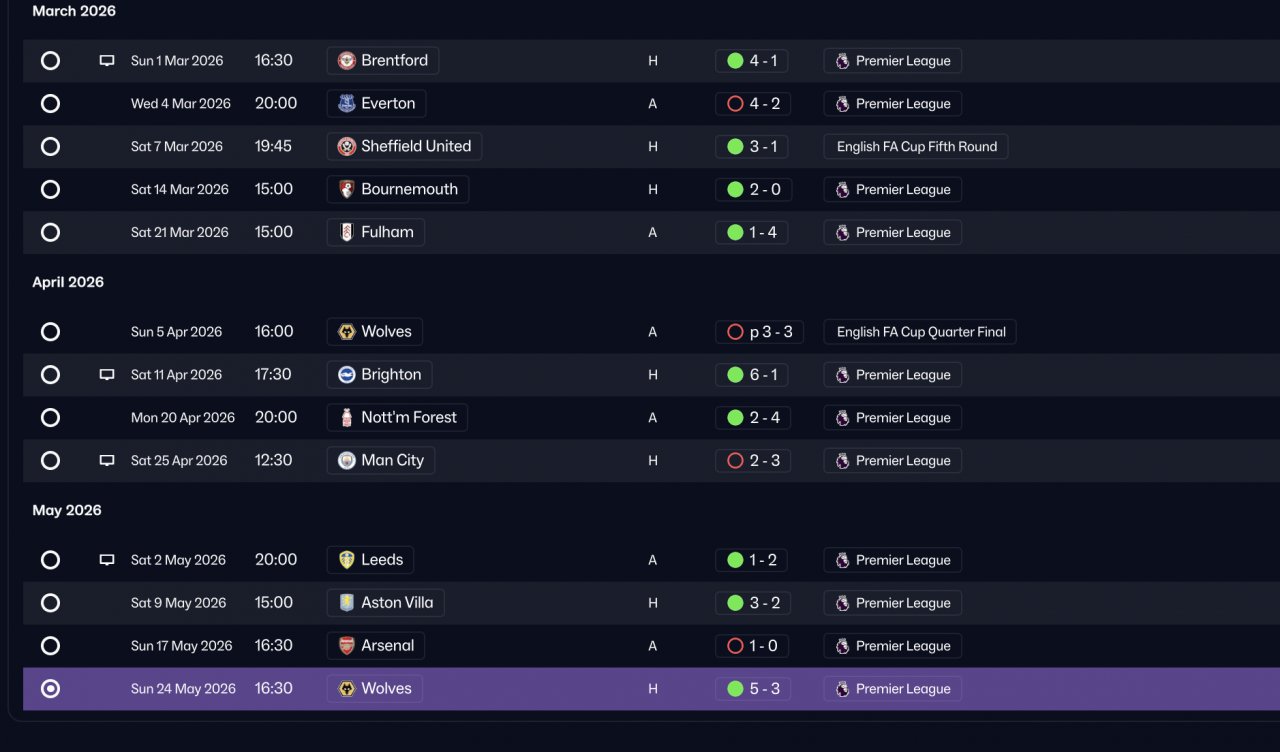Select radio button for Nott'm Forest fixture
This screenshot has width=1280, height=752.
click(50, 418)
